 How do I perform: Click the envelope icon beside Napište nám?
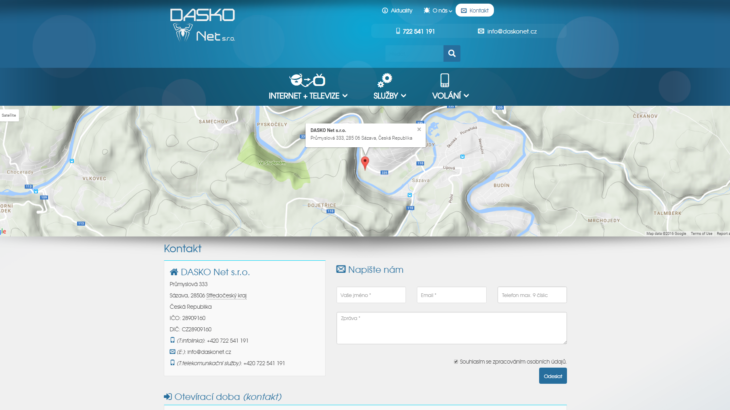(341, 269)
